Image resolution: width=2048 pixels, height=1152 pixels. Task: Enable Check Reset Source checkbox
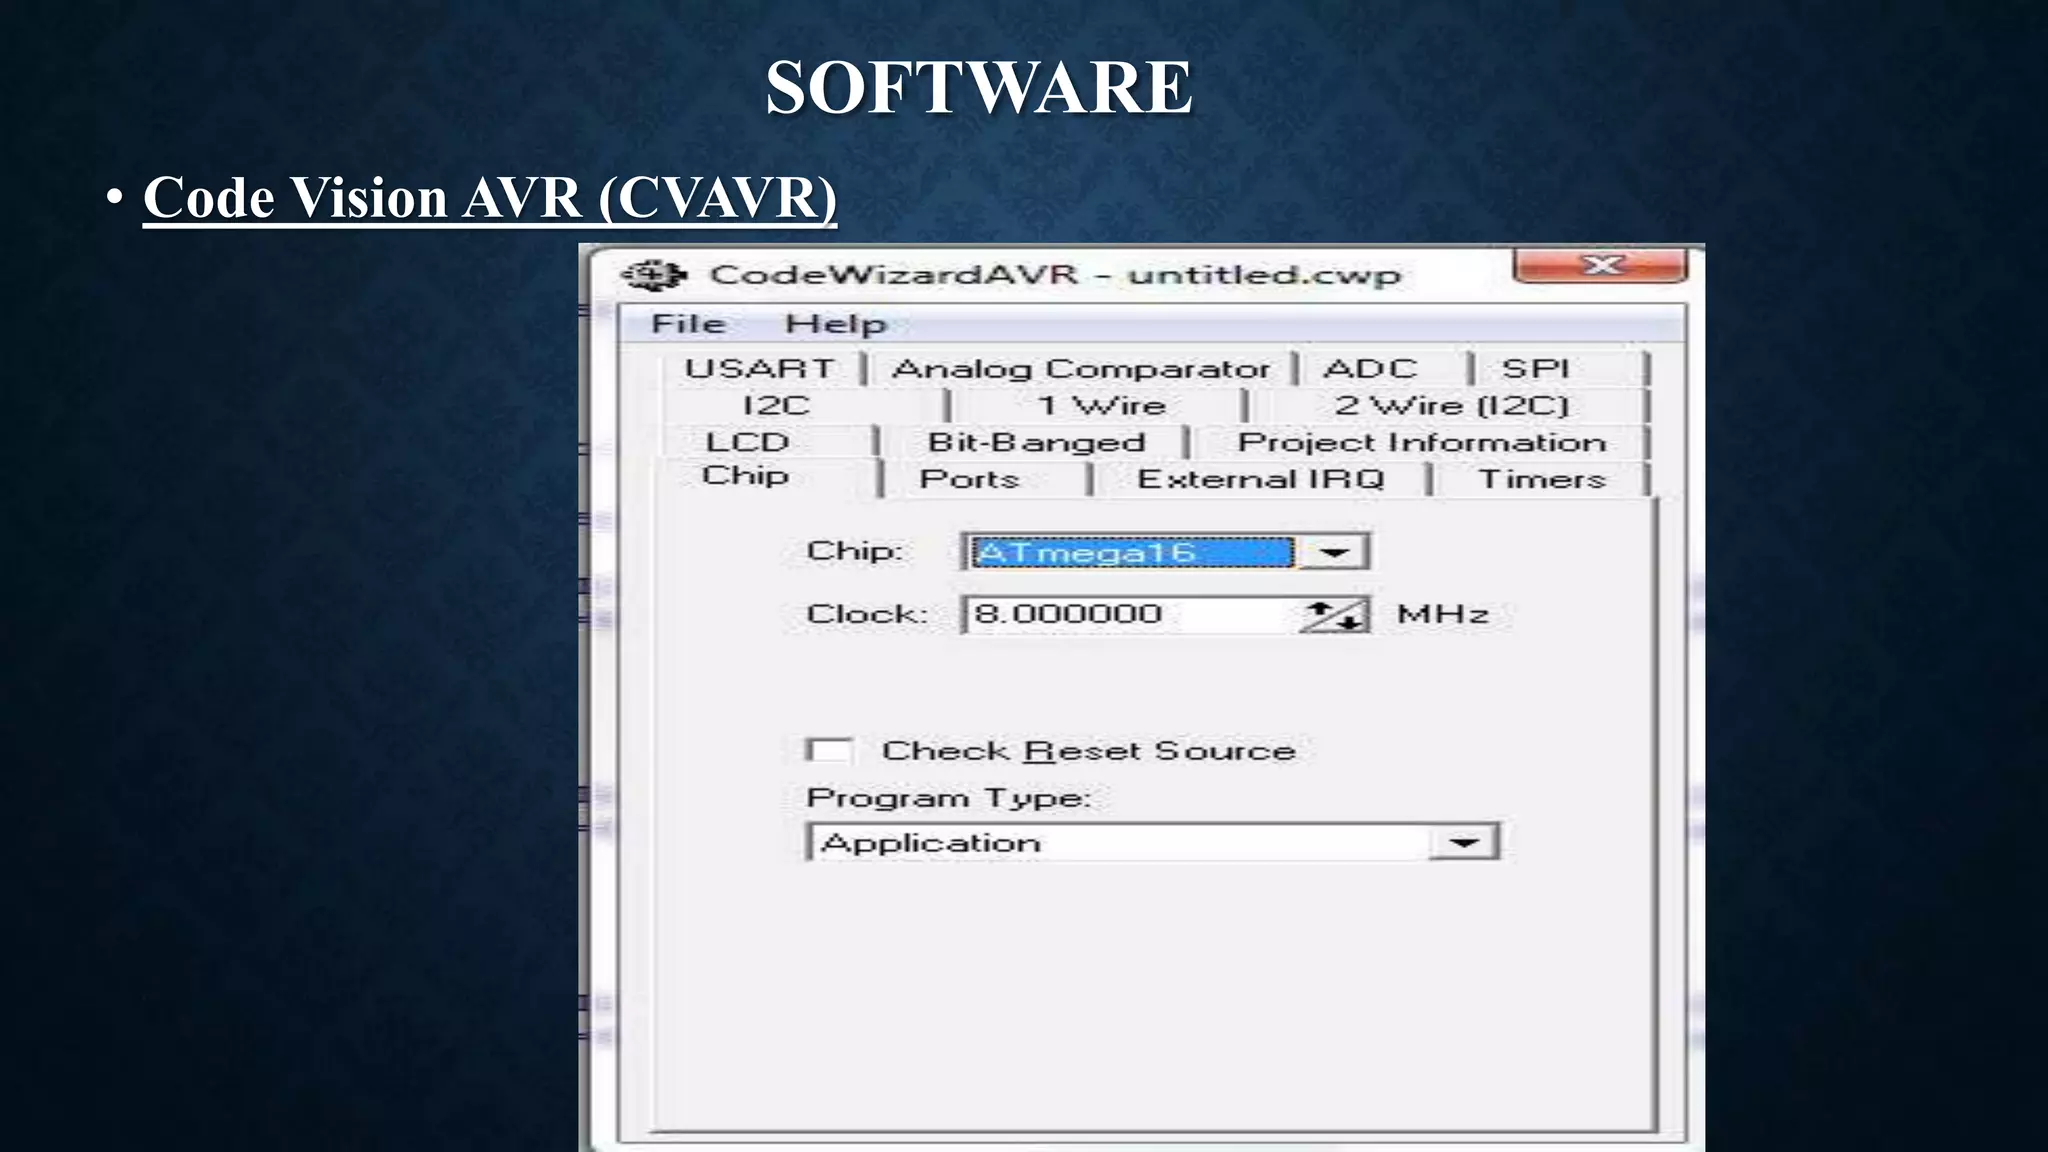[x=829, y=750]
